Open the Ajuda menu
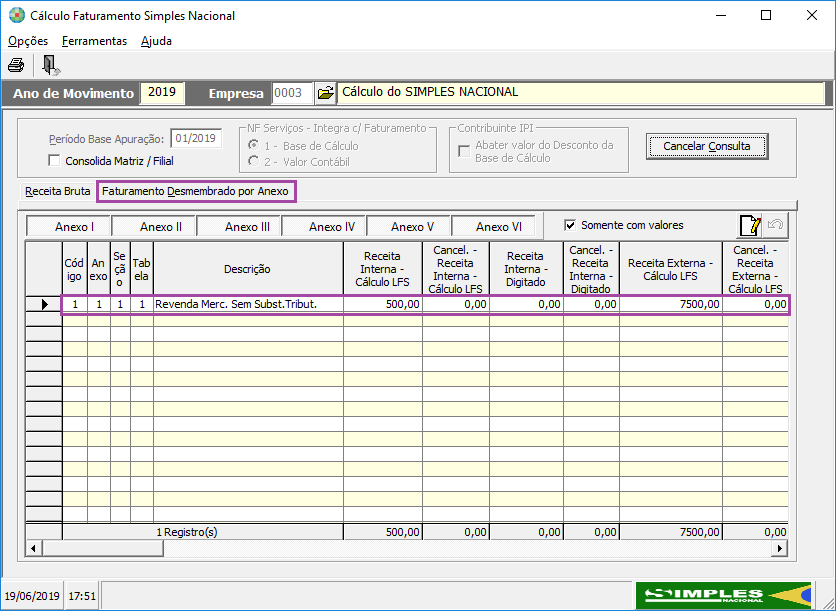Image resolution: width=836 pixels, height=611 pixels. [156, 41]
